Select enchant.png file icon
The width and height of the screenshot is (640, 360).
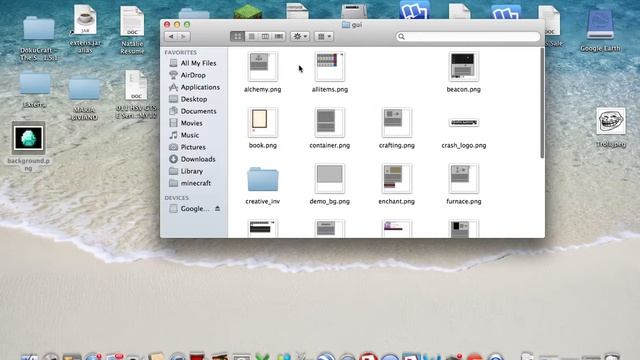[396, 178]
